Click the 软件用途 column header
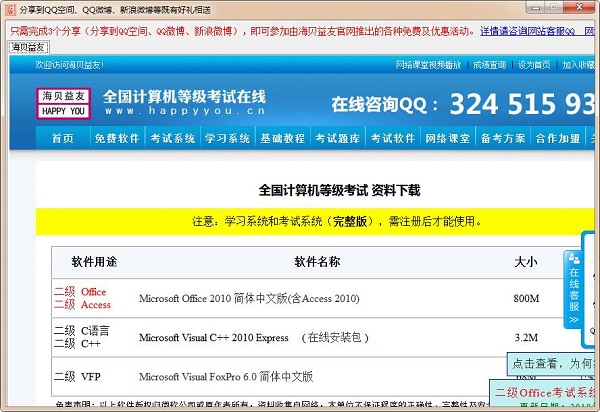 click(x=94, y=262)
